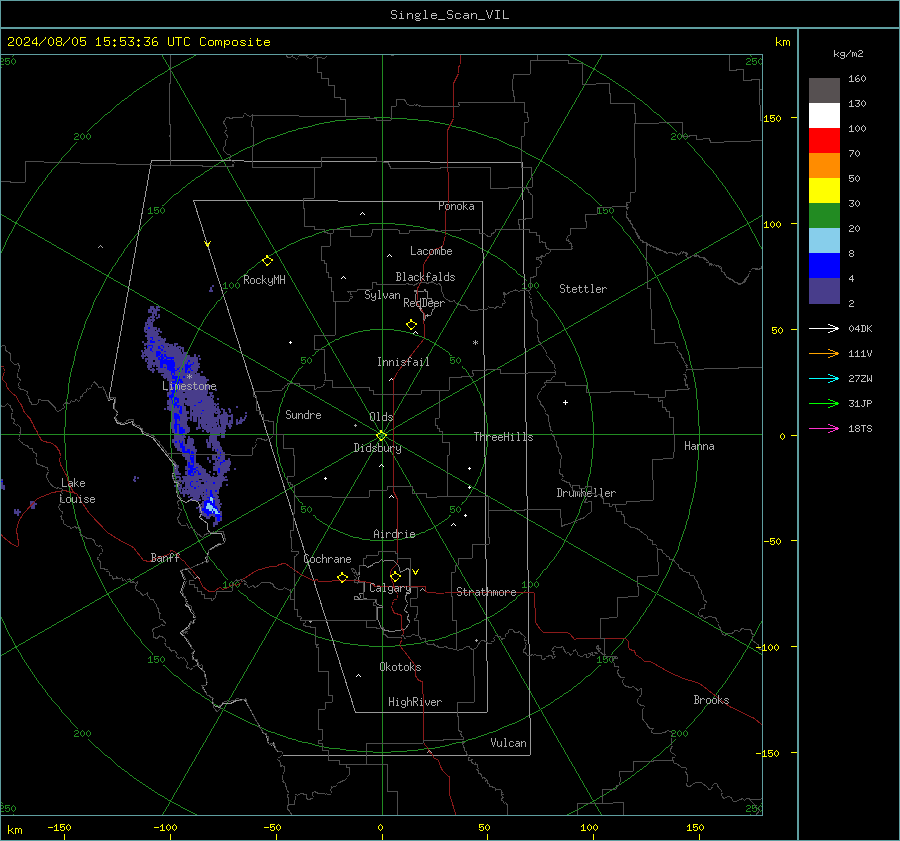Image resolution: width=900 pixels, height=841 pixels.
Task: Select the yellow V marker north of RockyMH
Action: pyautogui.click(x=208, y=244)
